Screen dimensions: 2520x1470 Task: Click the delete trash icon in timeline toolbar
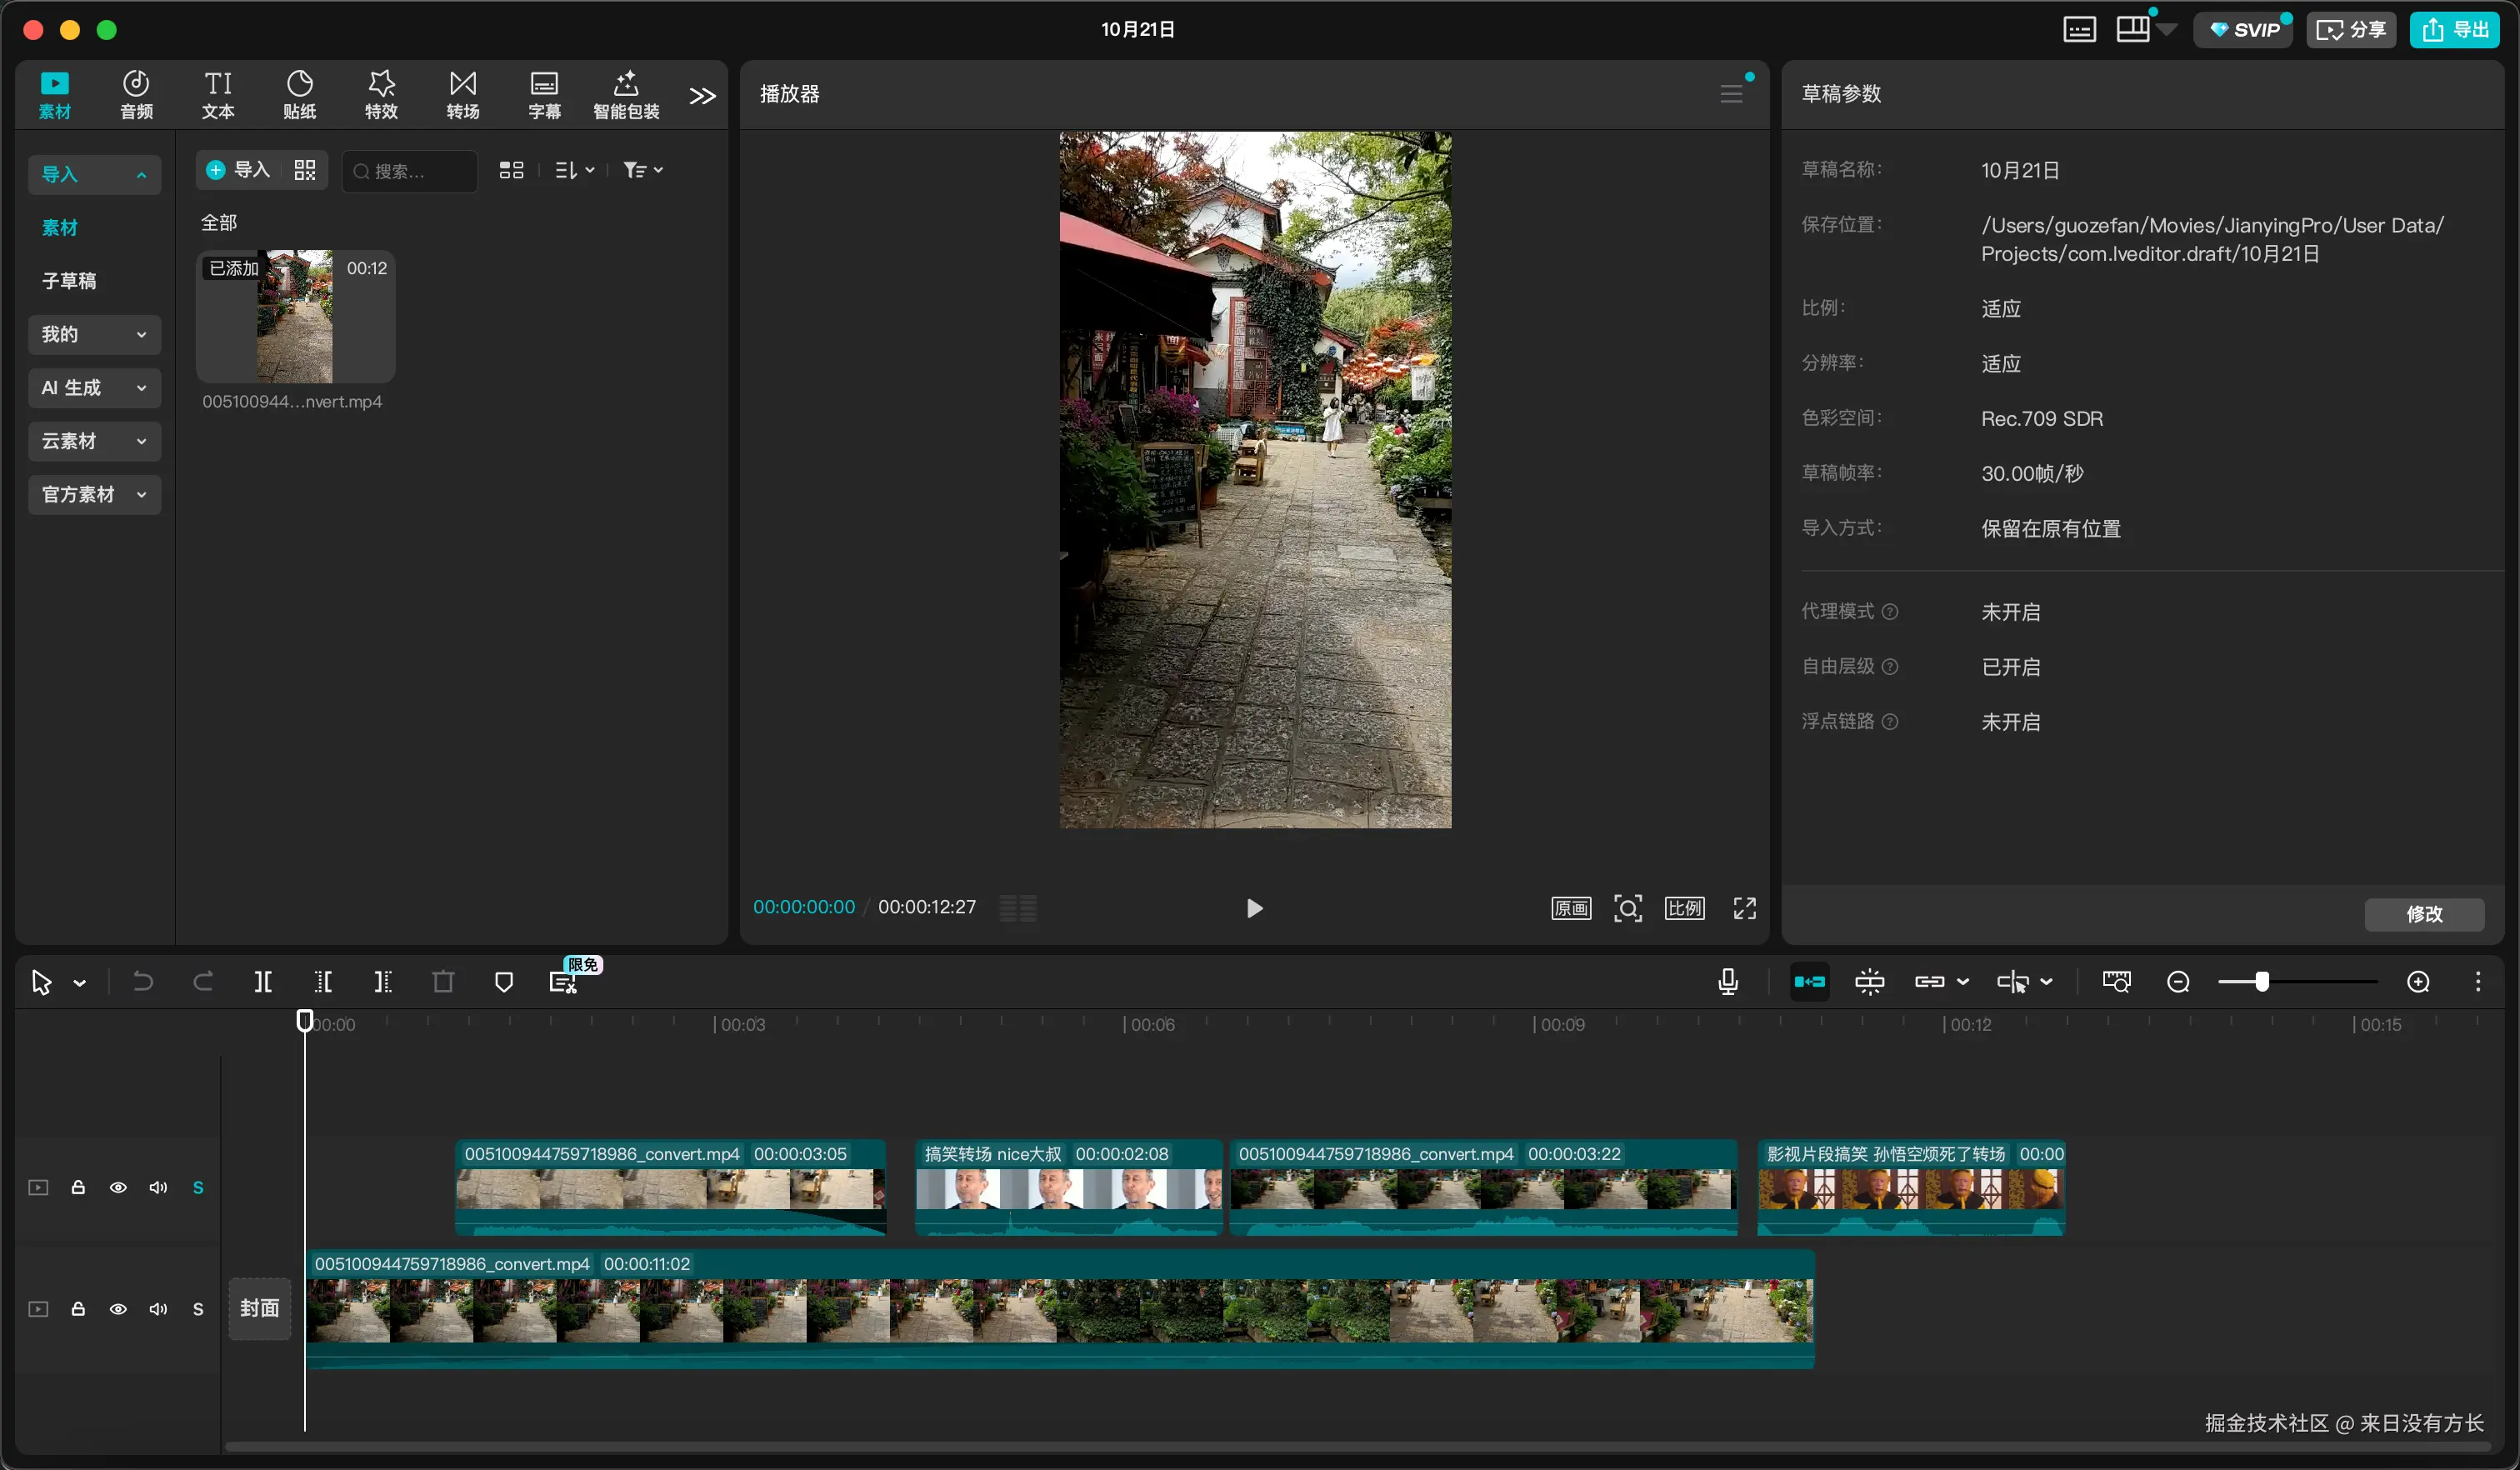tap(443, 982)
